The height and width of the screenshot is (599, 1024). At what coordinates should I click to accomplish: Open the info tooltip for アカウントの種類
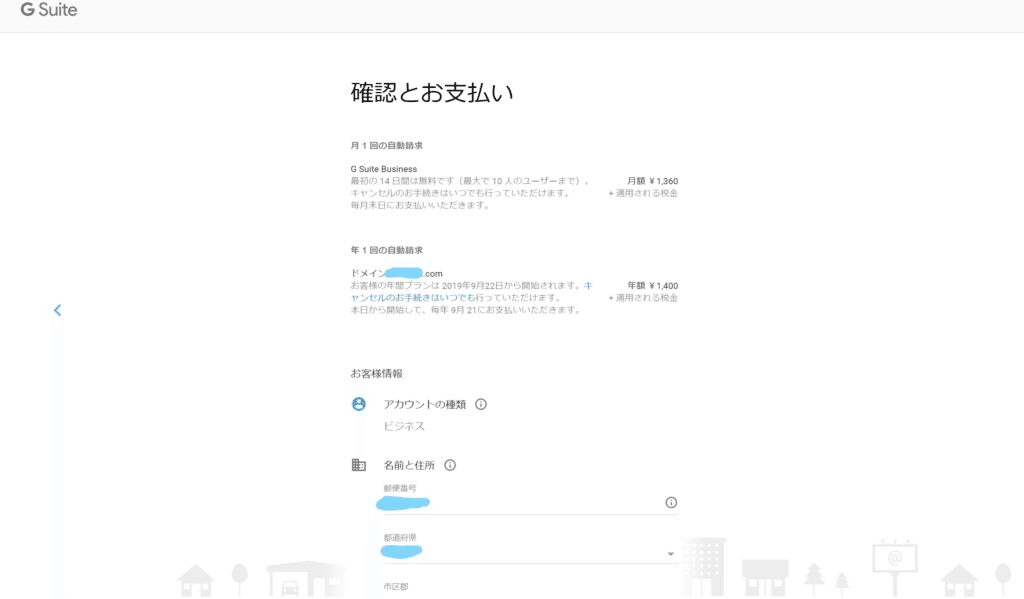[483, 404]
